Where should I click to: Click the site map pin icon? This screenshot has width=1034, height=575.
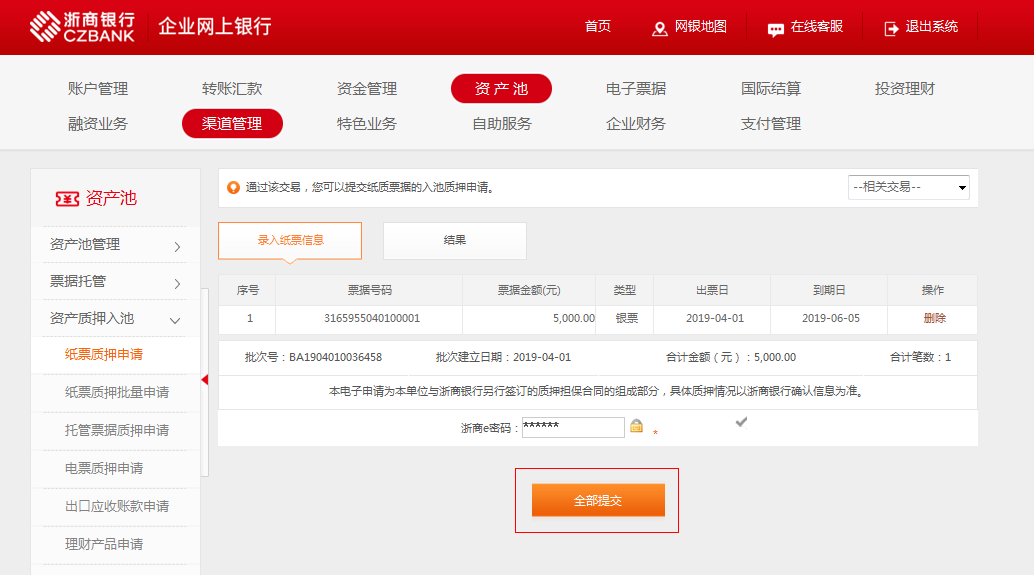click(659, 29)
